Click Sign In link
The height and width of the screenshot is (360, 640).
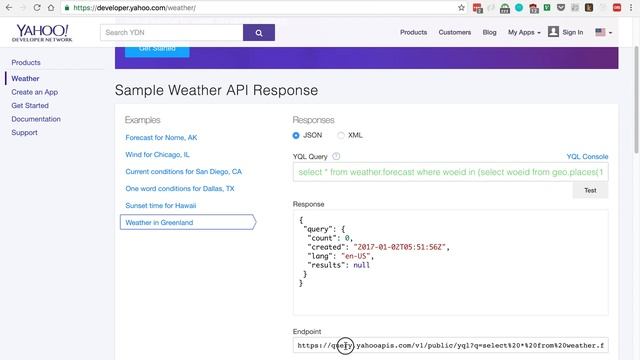click(573, 32)
